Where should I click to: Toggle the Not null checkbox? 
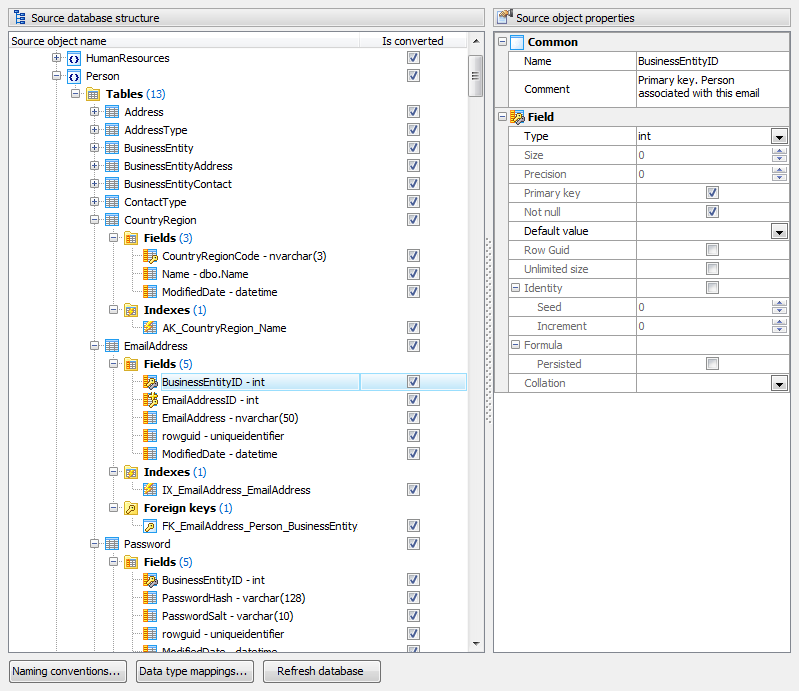(712, 211)
